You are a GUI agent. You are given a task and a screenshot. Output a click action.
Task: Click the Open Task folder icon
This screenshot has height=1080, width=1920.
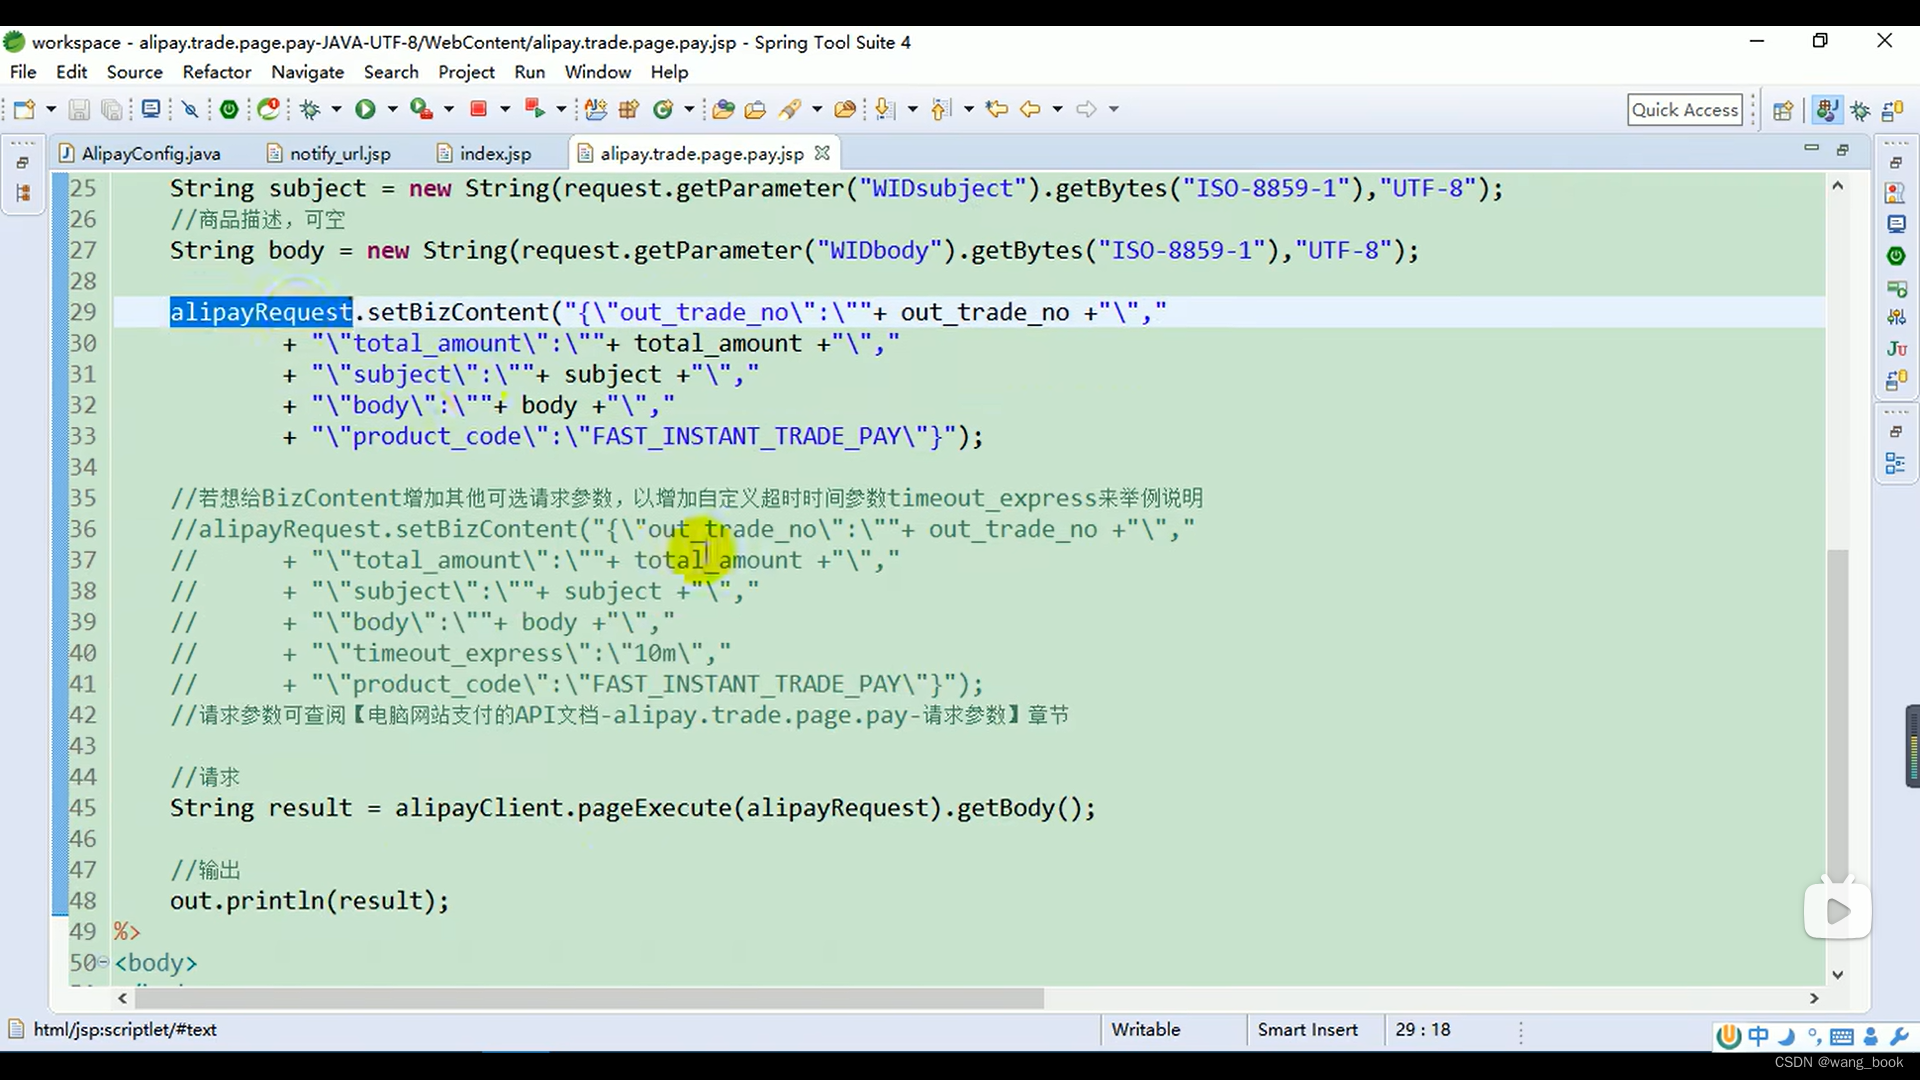coord(756,109)
